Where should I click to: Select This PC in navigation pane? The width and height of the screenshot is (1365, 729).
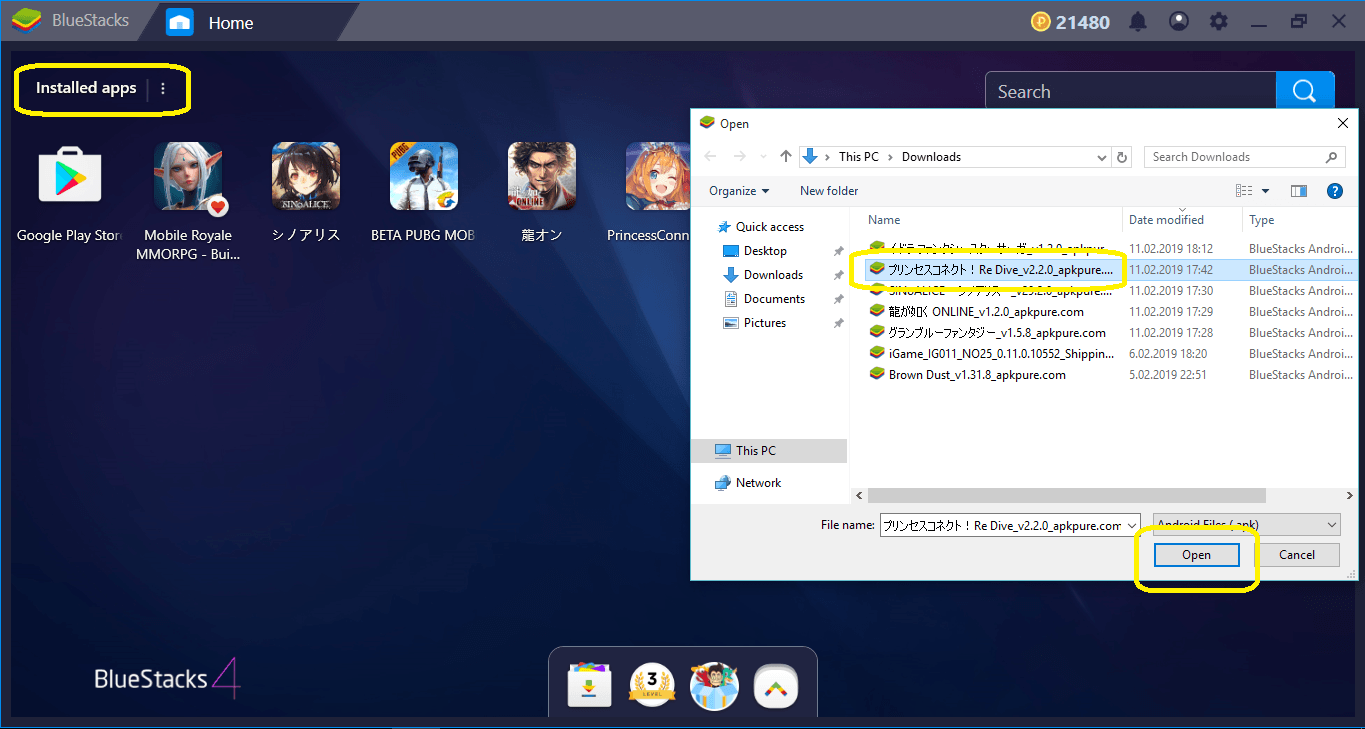pyautogui.click(x=769, y=451)
